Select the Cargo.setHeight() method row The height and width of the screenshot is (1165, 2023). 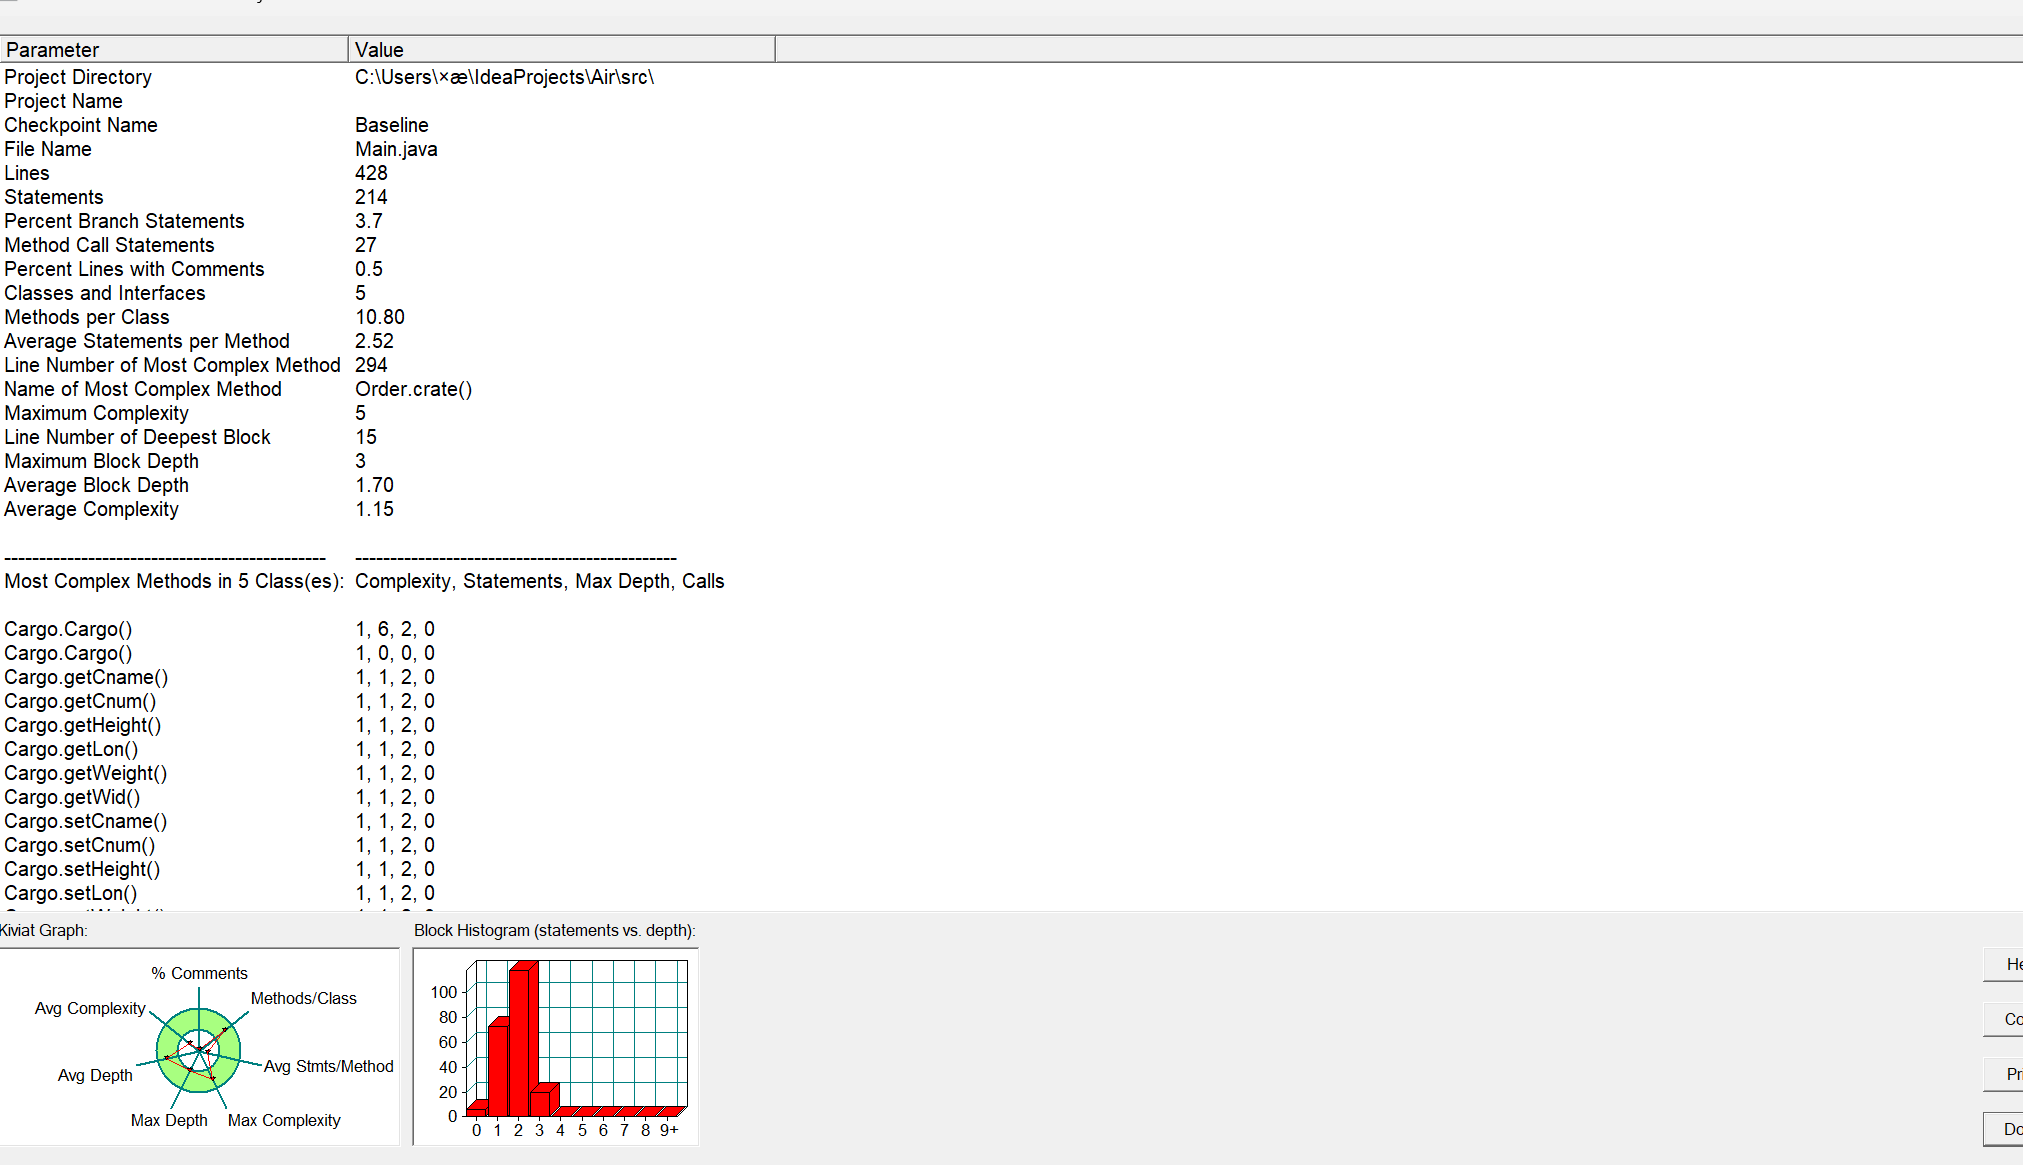click(x=82, y=869)
